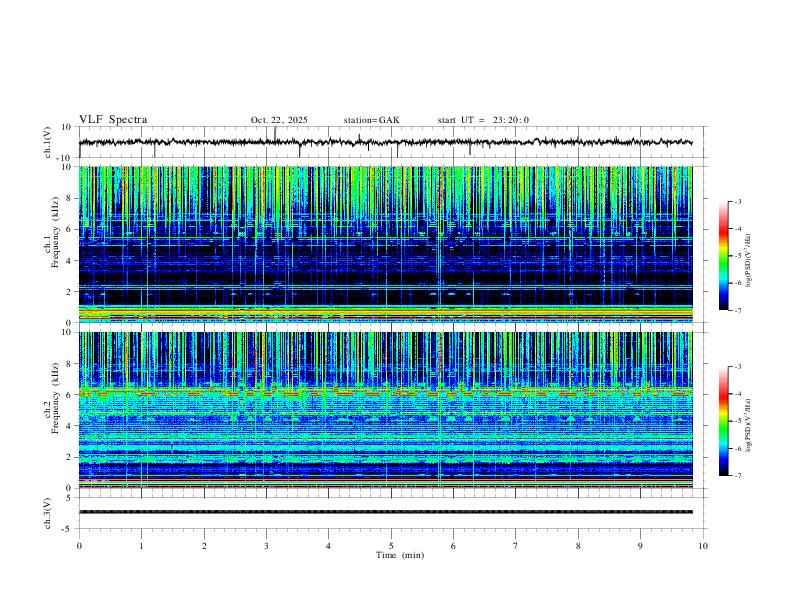Click the "VLF Spectra" title text
The image size is (792, 612).
coord(113,120)
